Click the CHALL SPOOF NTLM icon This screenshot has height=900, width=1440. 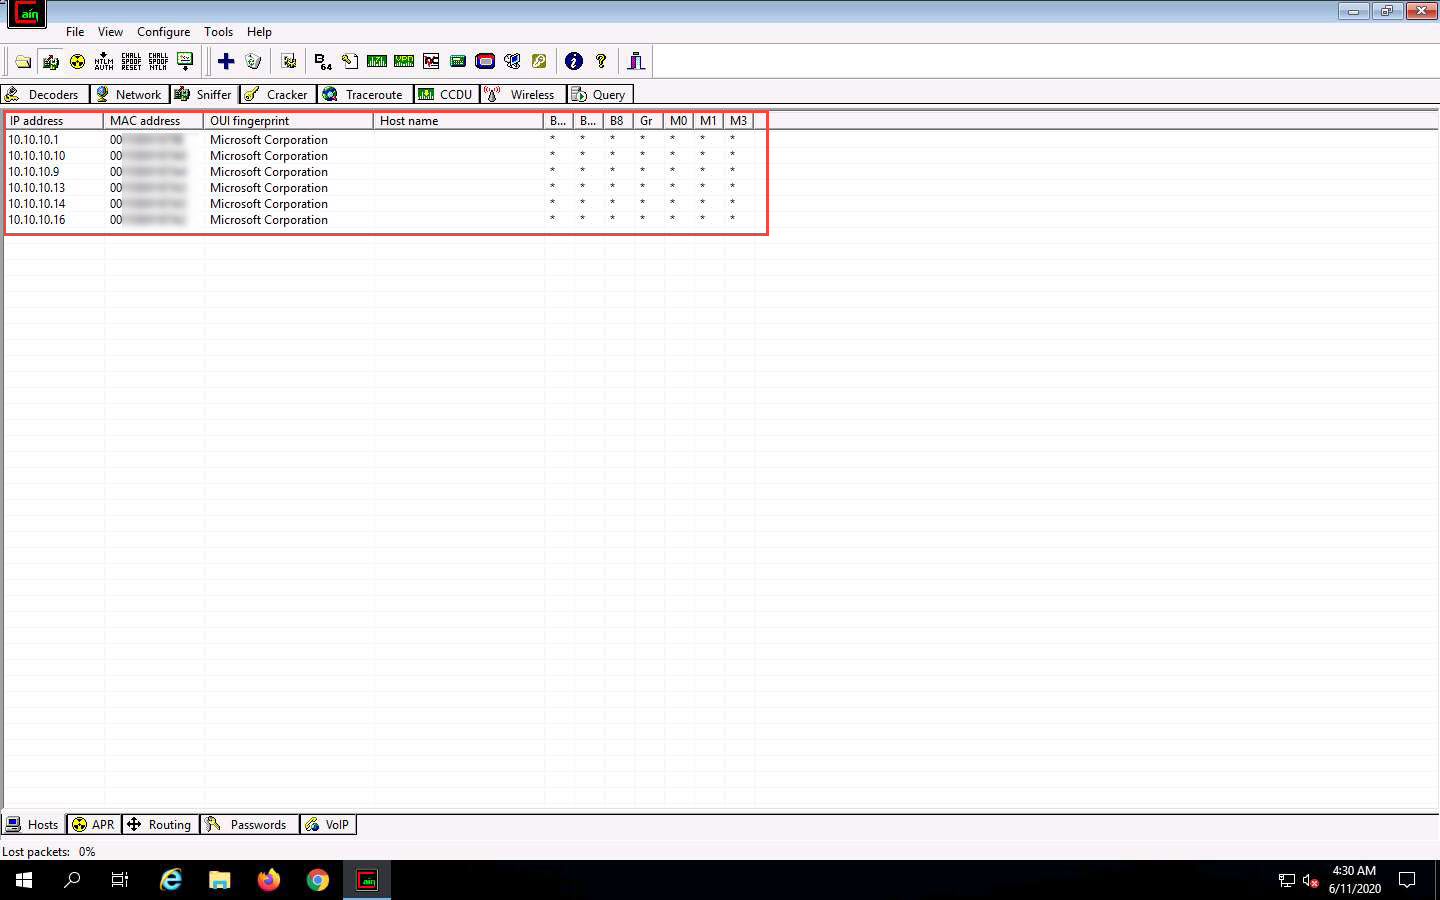pyautogui.click(x=158, y=61)
